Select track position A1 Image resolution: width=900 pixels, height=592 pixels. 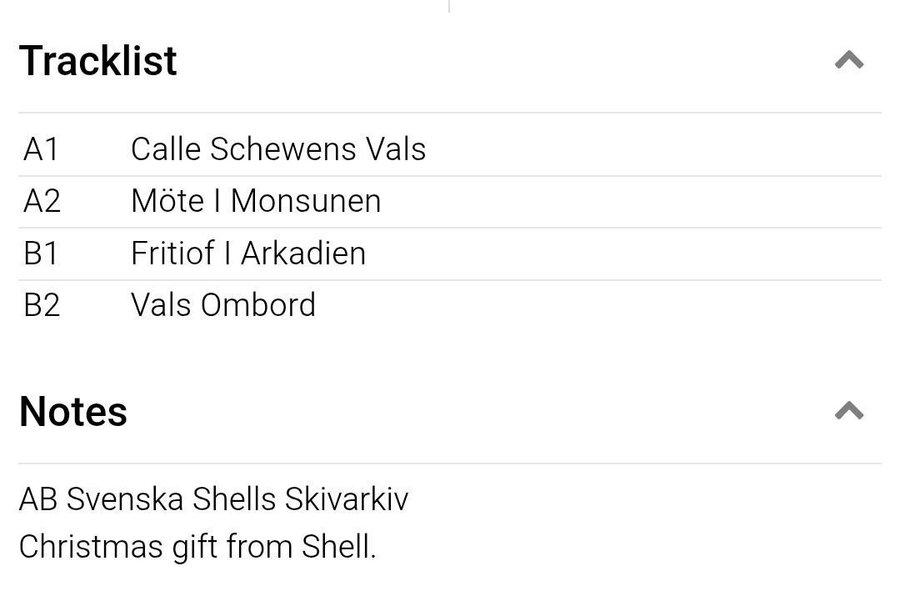pos(42,149)
